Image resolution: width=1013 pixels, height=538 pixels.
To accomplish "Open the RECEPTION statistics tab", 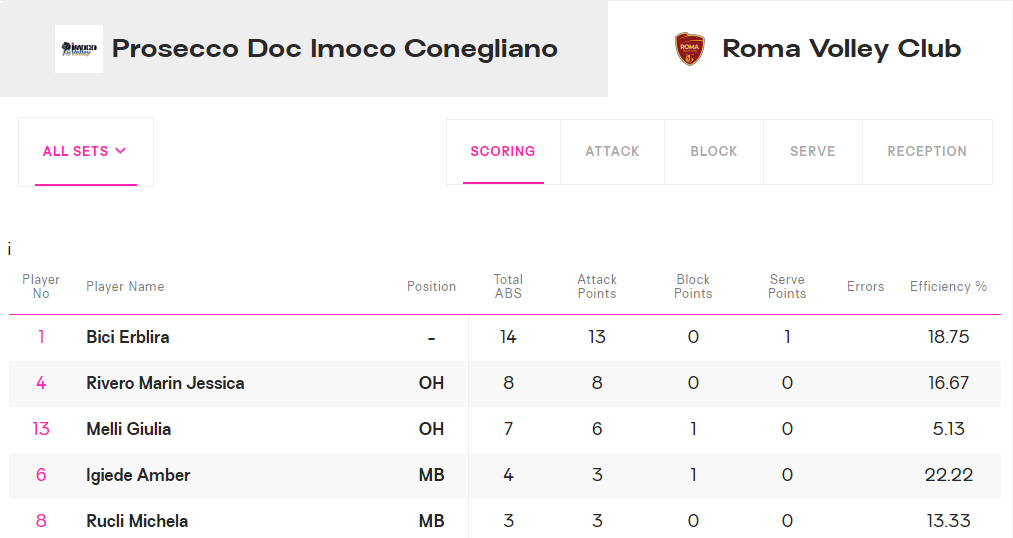I will 927,152.
